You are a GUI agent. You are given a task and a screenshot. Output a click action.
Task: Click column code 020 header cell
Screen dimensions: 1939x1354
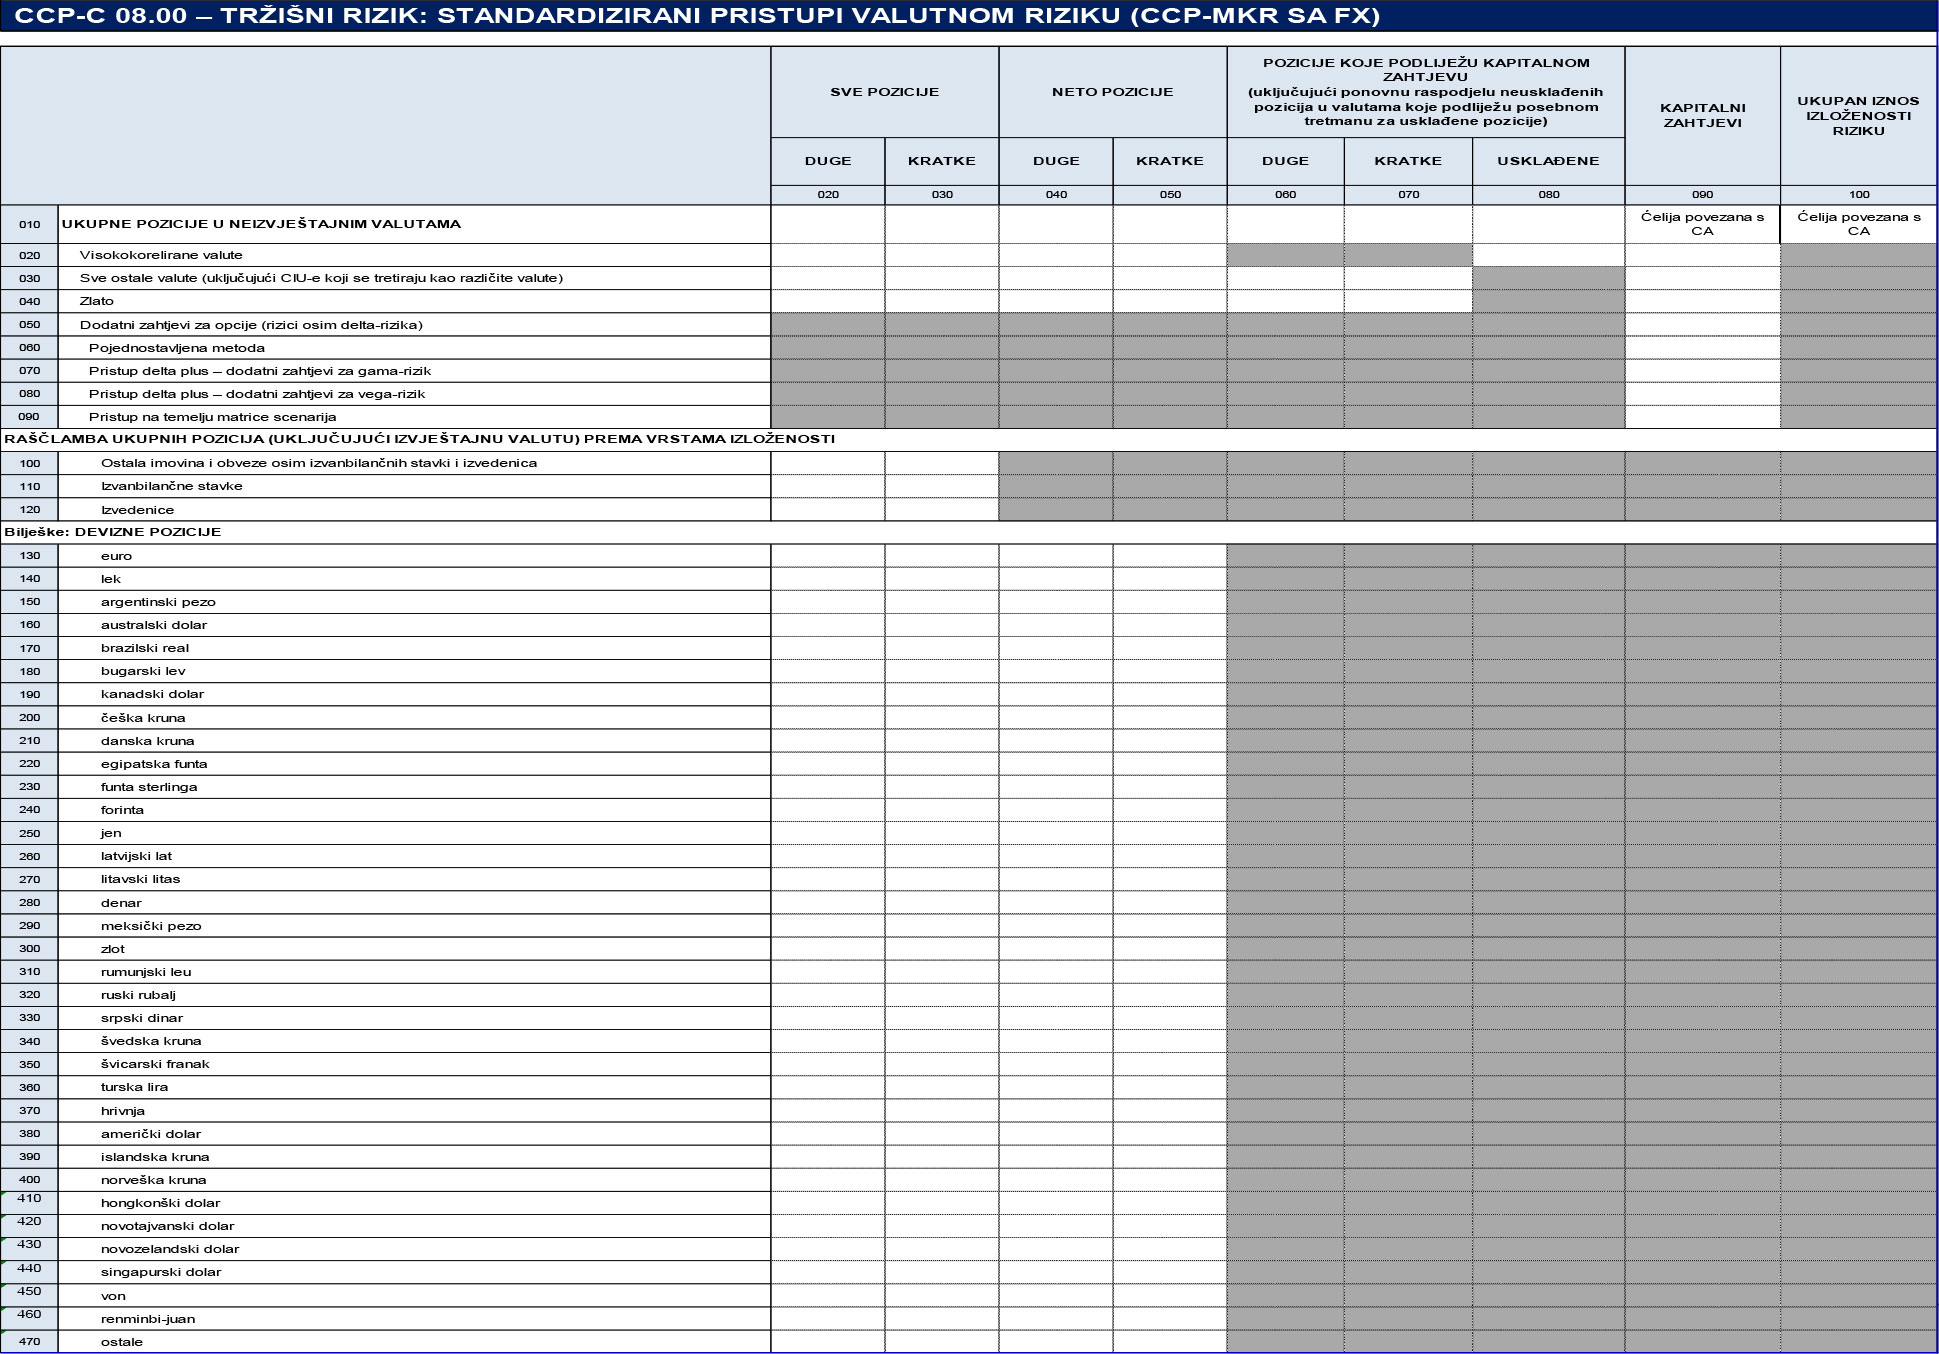coord(828,195)
